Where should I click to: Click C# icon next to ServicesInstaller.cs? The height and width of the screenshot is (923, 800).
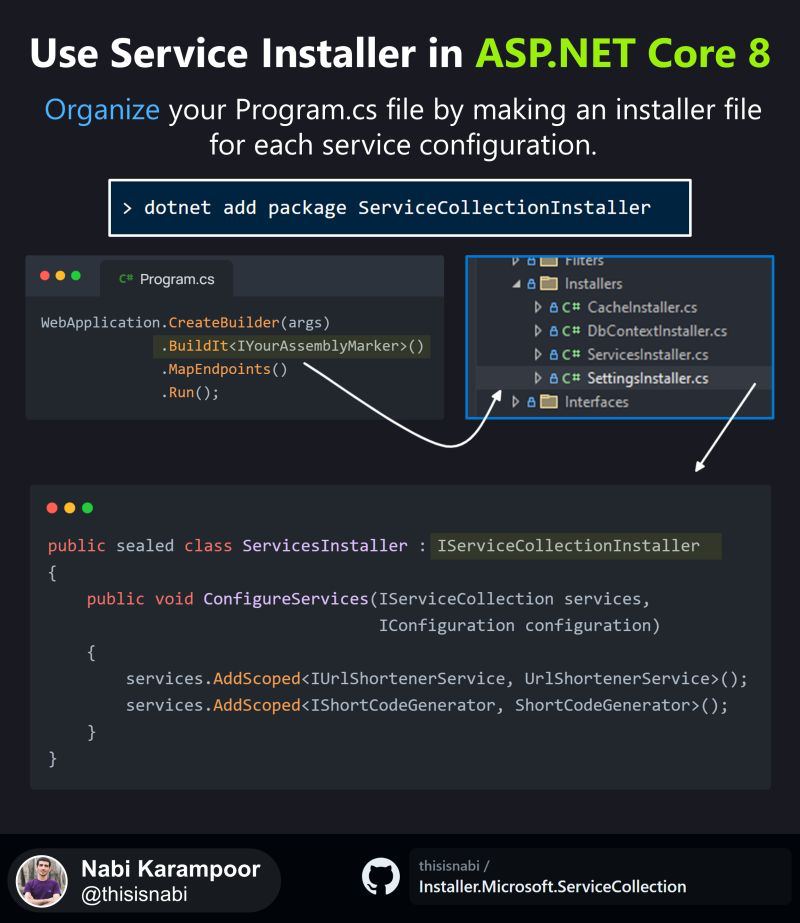571,354
